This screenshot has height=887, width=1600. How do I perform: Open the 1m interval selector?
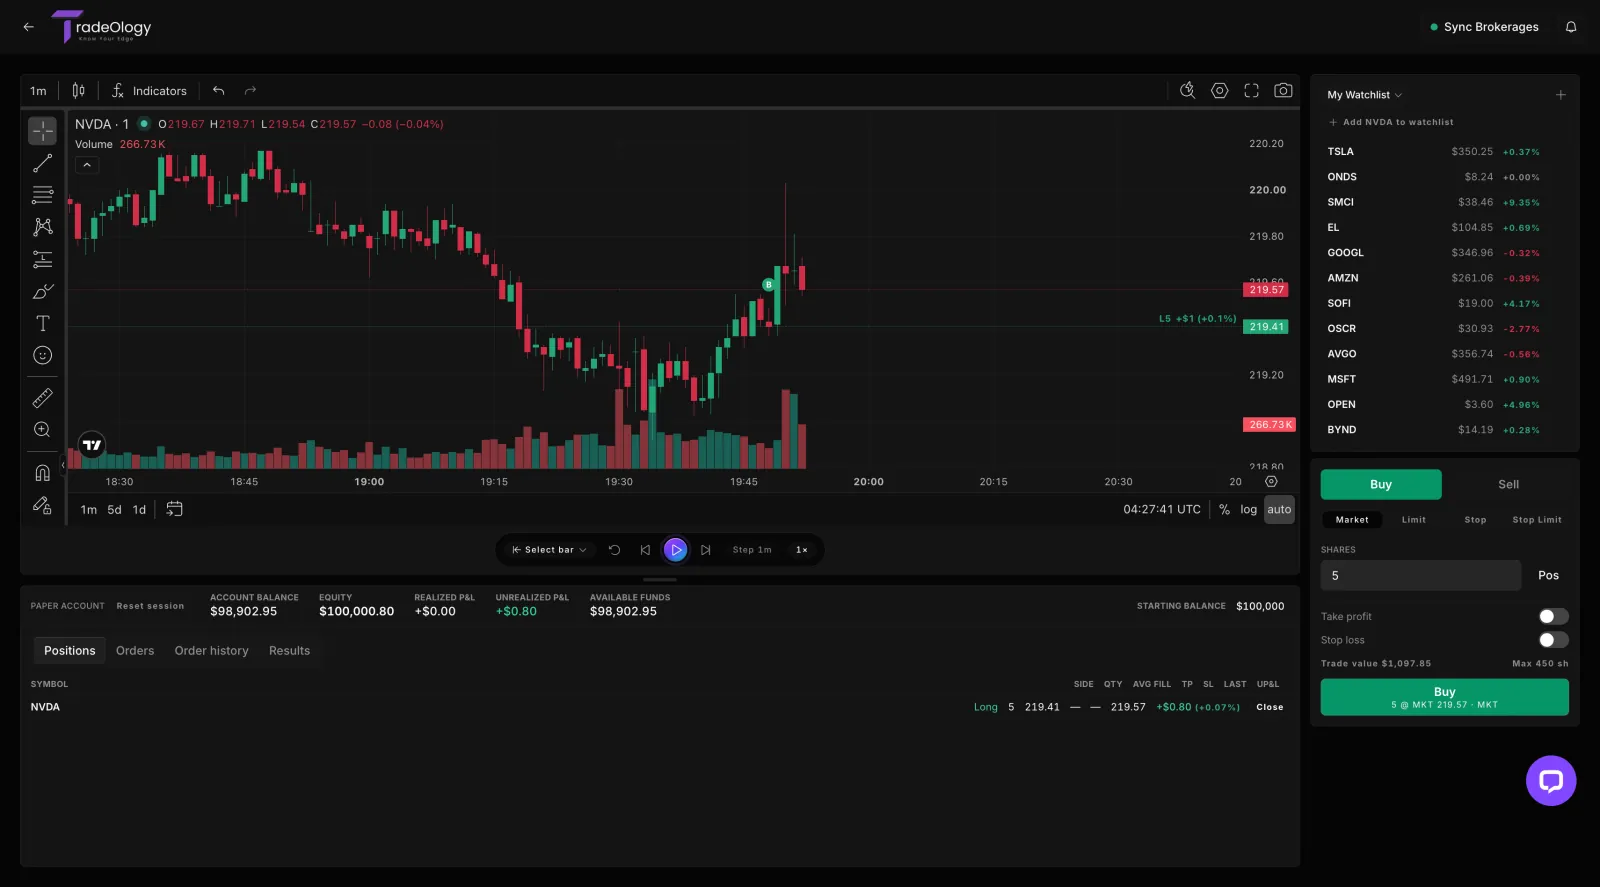pos(38,91)
